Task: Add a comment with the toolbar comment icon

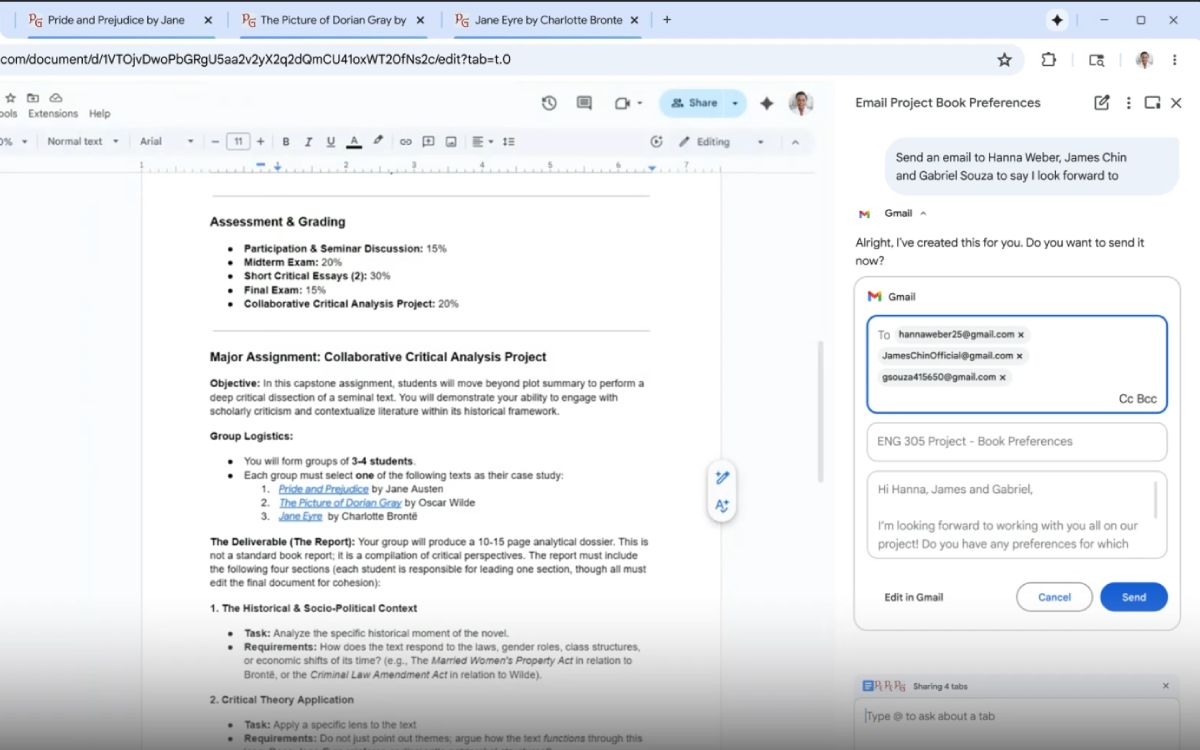Action: coord(430,141)
